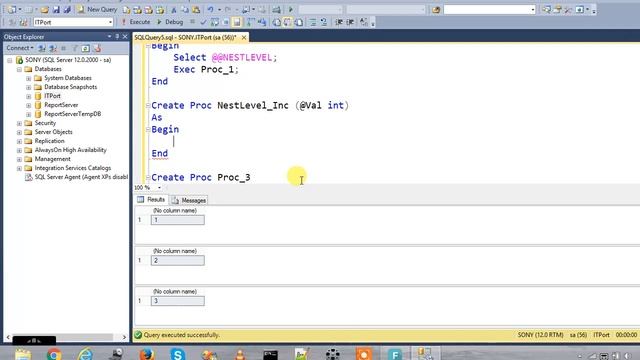Open Firefox from the taskbar

point(147,353)
